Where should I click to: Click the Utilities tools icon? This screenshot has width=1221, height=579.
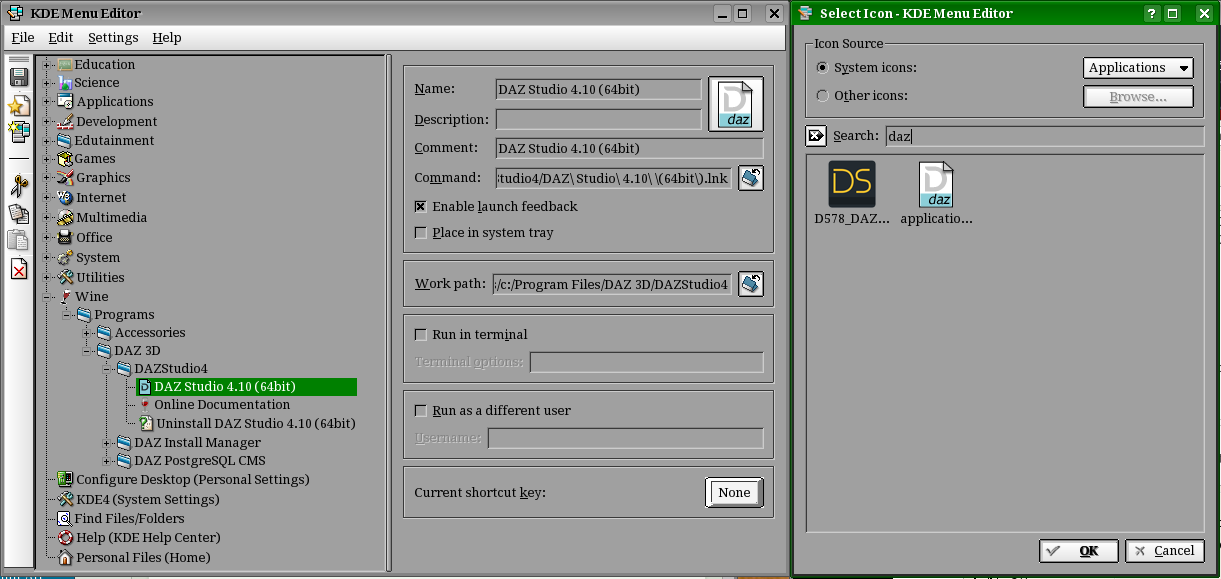coord(65,277)
